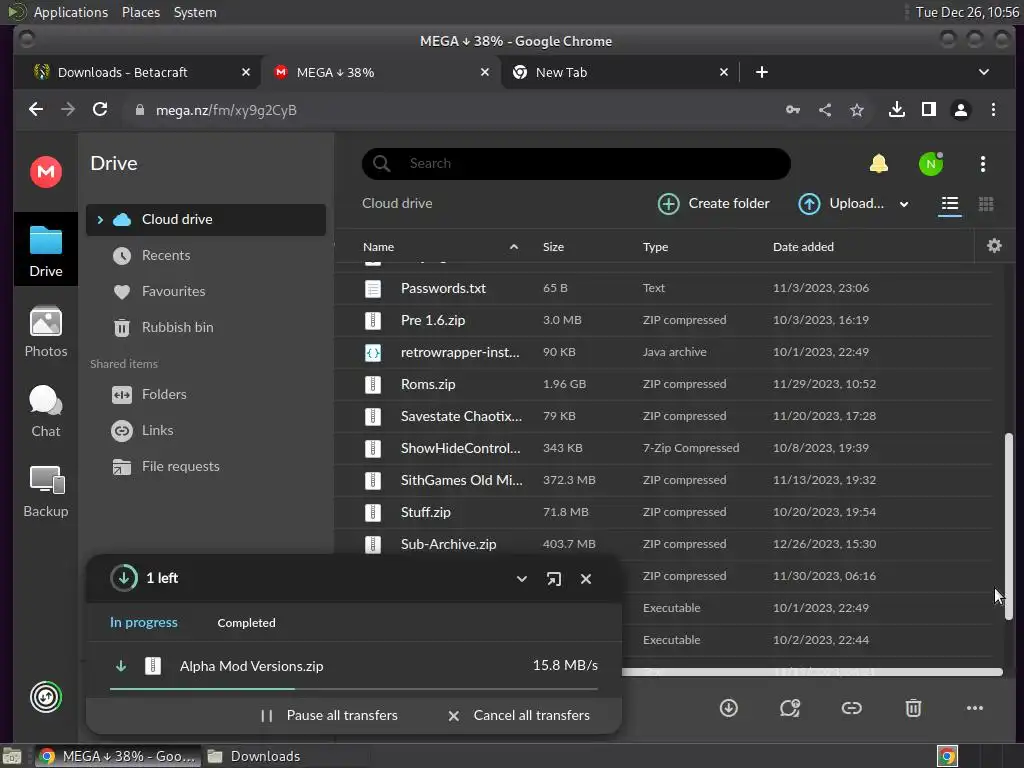
Task: Switch to grid thumbnail view
Action: coord(986,204)
